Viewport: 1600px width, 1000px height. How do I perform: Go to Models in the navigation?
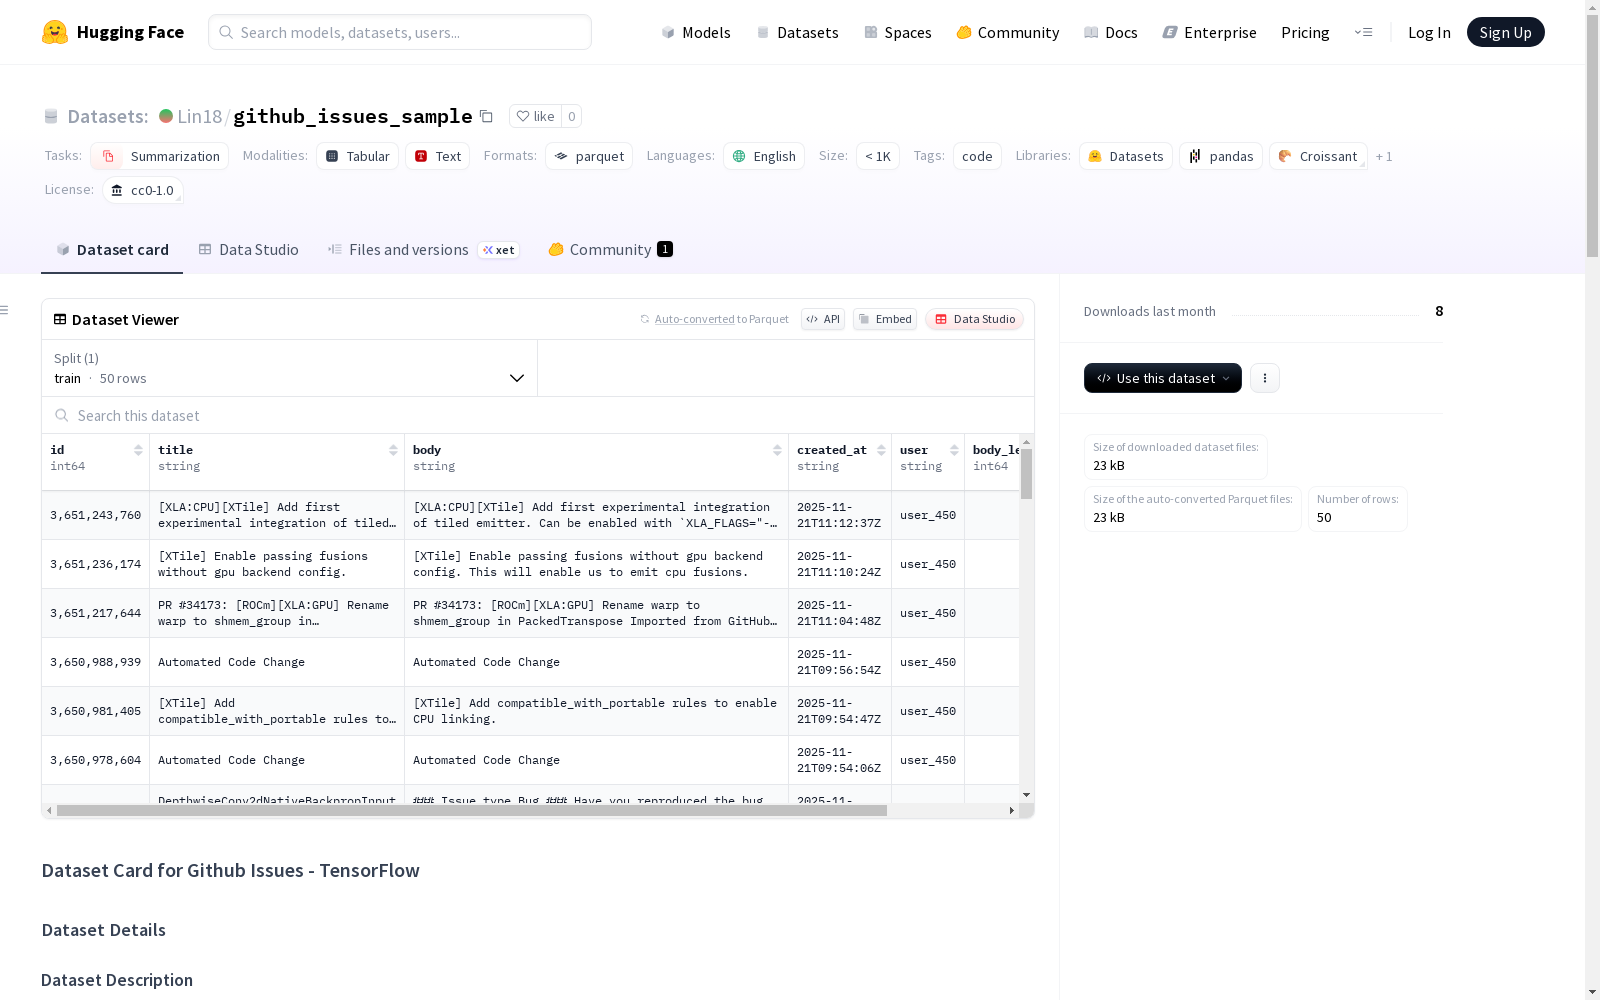pos(696,32)
